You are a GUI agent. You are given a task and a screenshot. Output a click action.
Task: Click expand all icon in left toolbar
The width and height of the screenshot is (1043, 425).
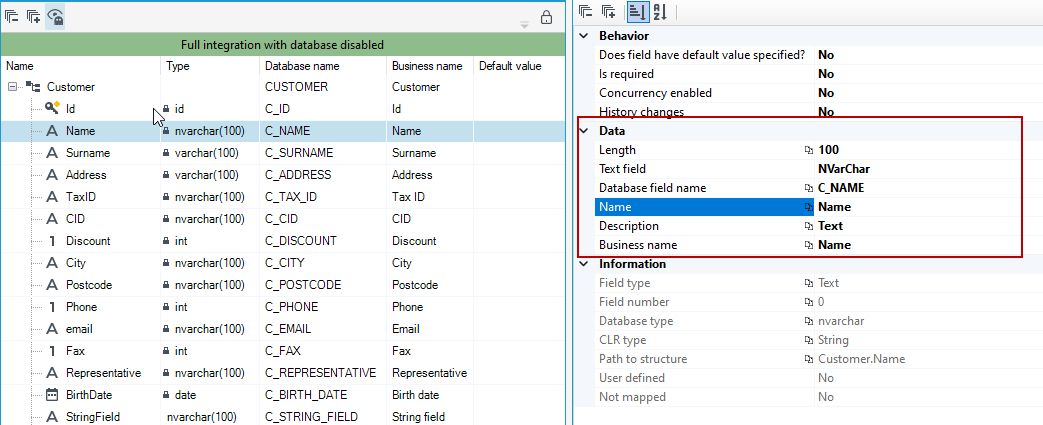[33, 16]
